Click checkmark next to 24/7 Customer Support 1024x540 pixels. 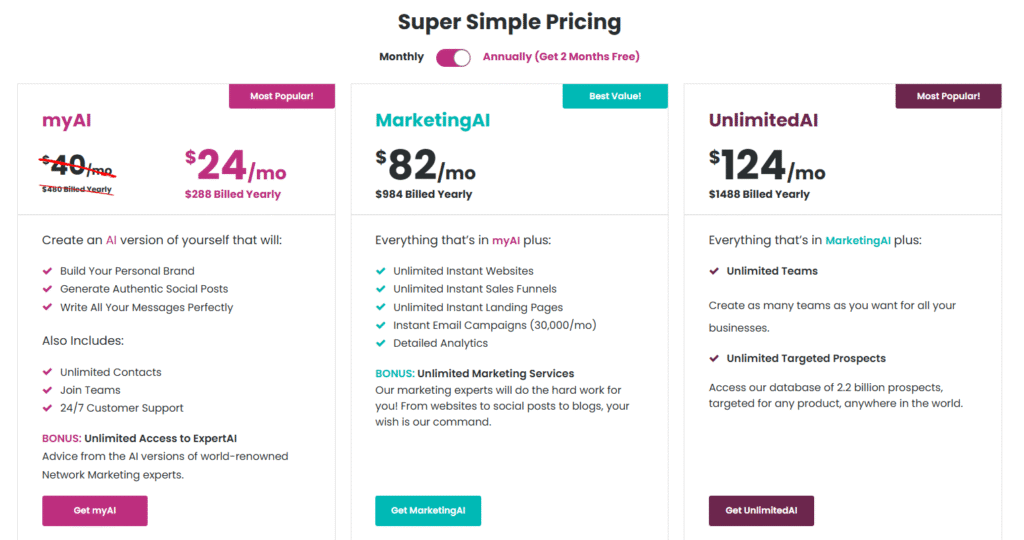47,408
